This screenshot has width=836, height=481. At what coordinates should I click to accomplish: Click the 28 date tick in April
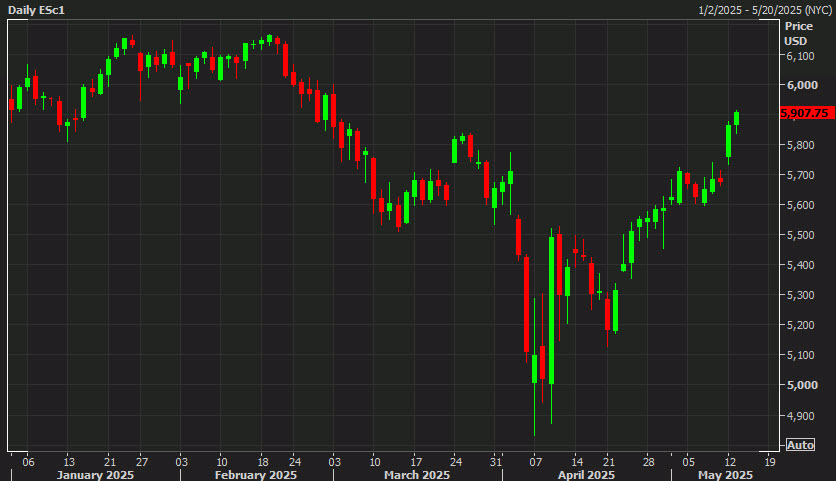tap(648, 462)
